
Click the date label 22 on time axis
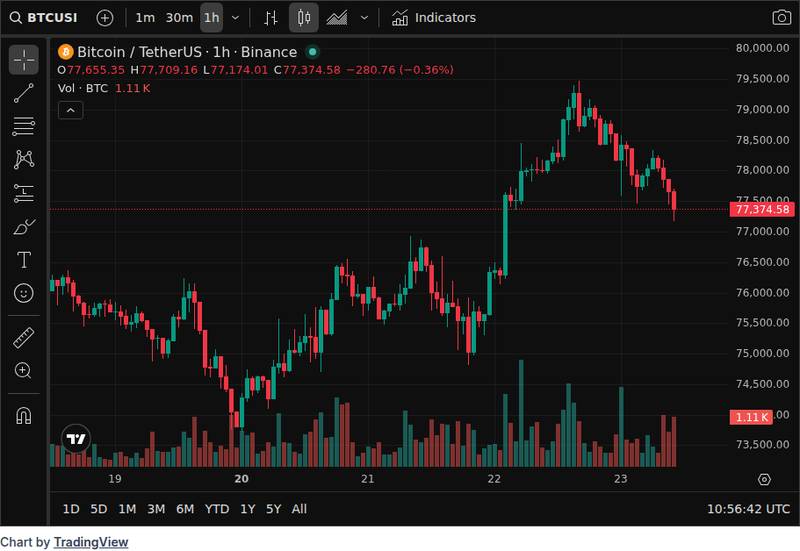tap(494, 479)
